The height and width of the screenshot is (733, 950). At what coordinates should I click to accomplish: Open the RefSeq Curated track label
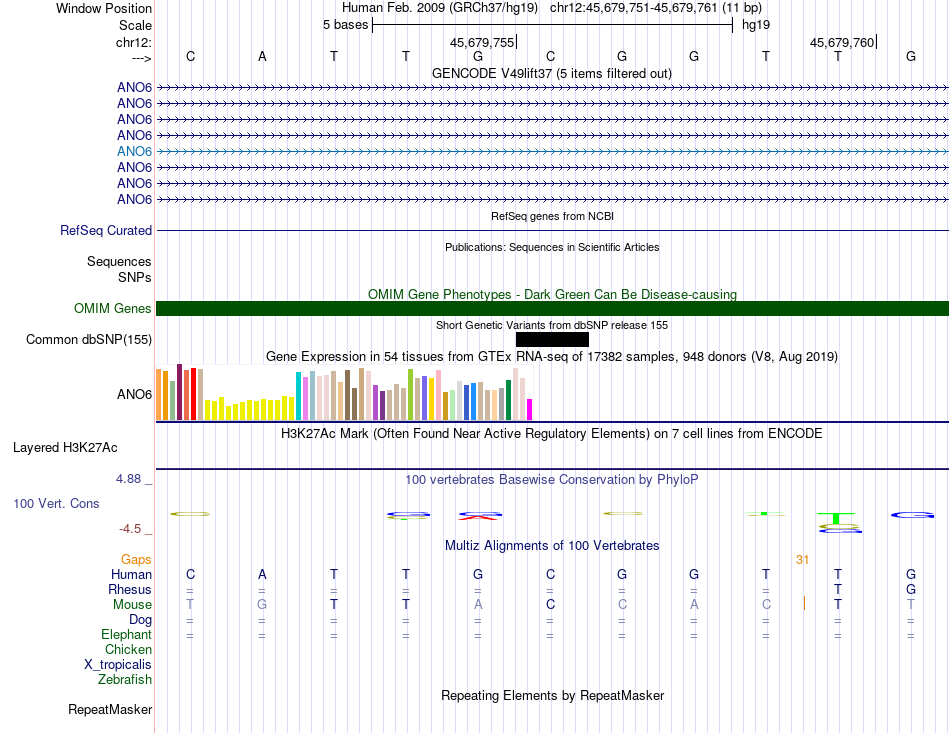click(106, 231)
